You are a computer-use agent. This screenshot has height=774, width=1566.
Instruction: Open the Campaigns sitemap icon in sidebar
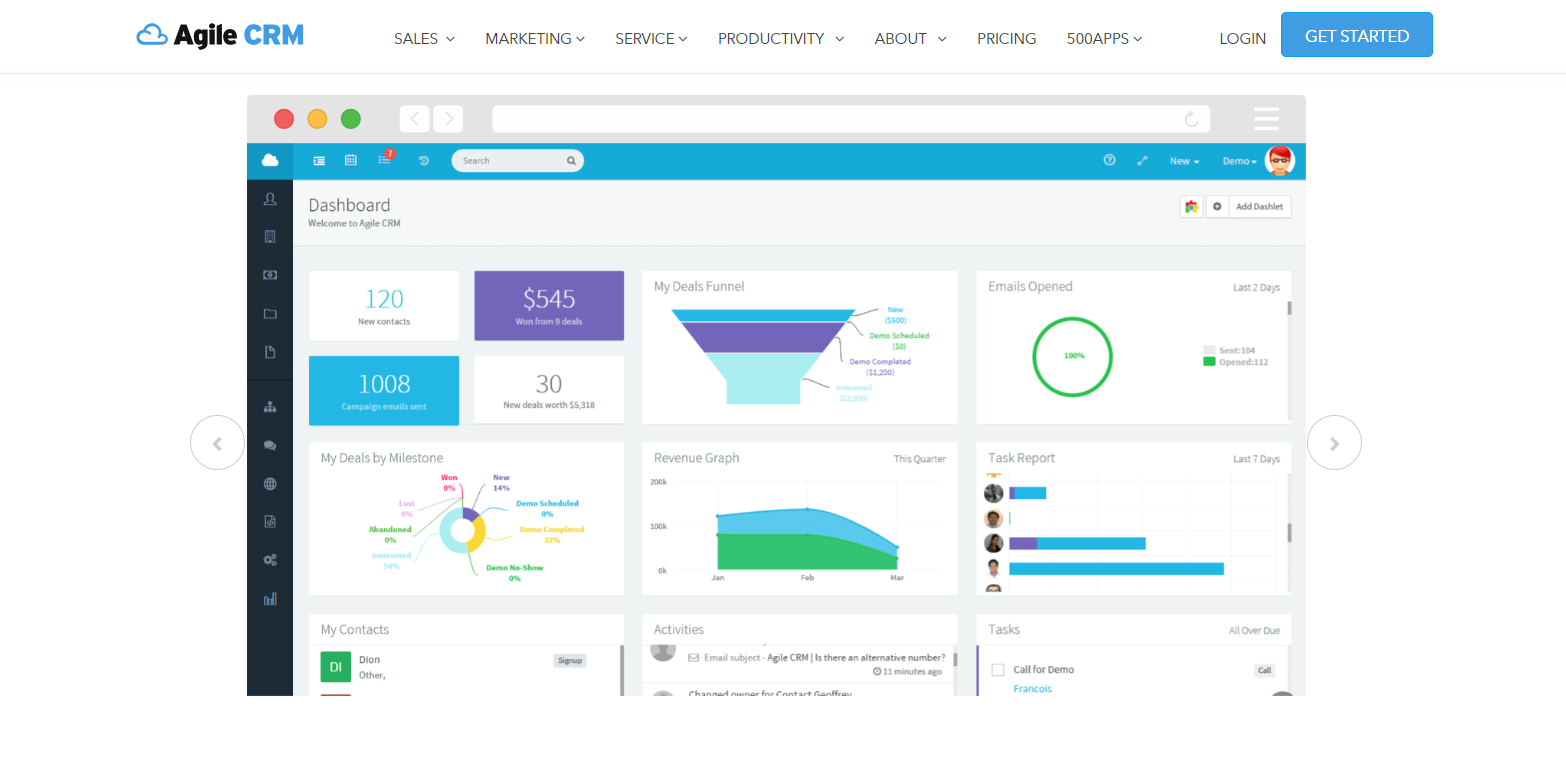pyautogui.click(x=270, y=407)
